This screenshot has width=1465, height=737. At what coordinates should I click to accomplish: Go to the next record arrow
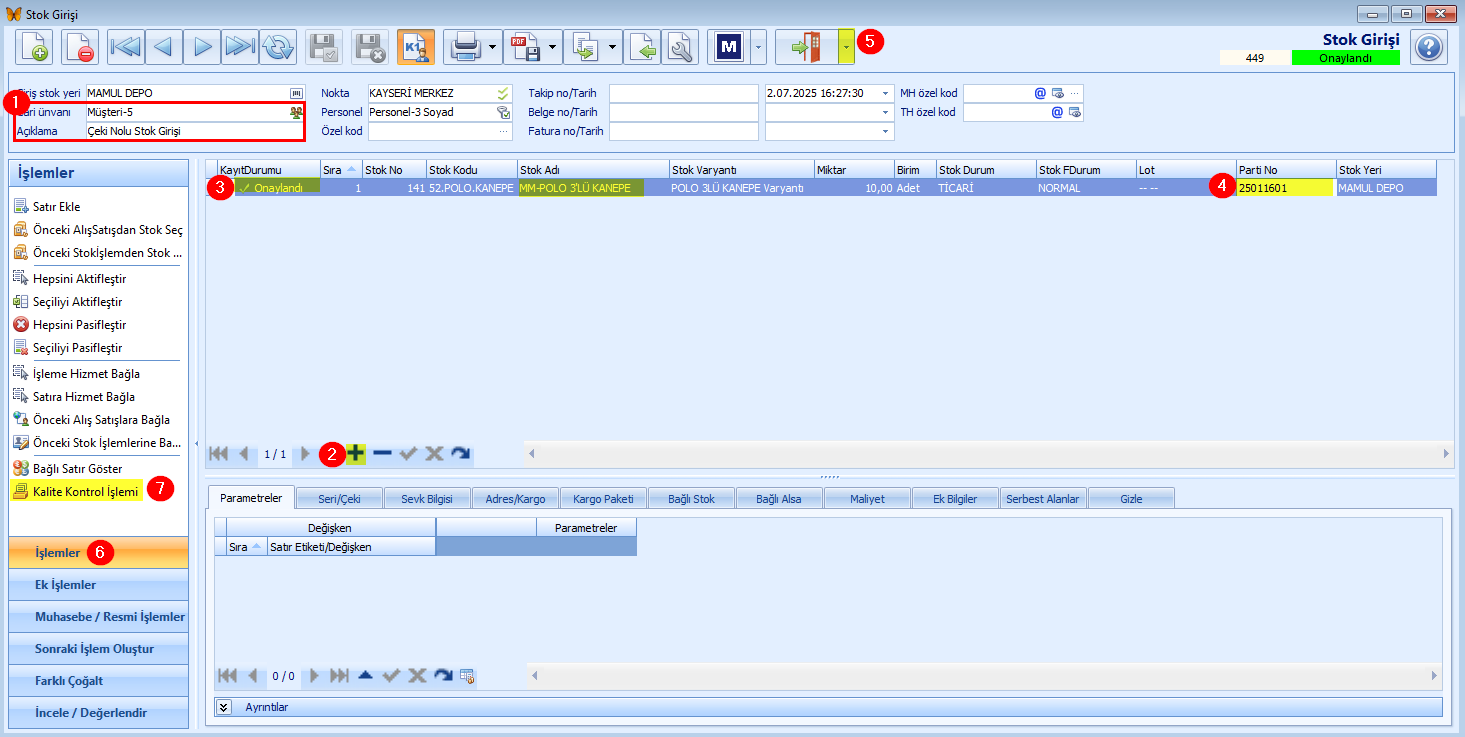(x=202, y=47)
